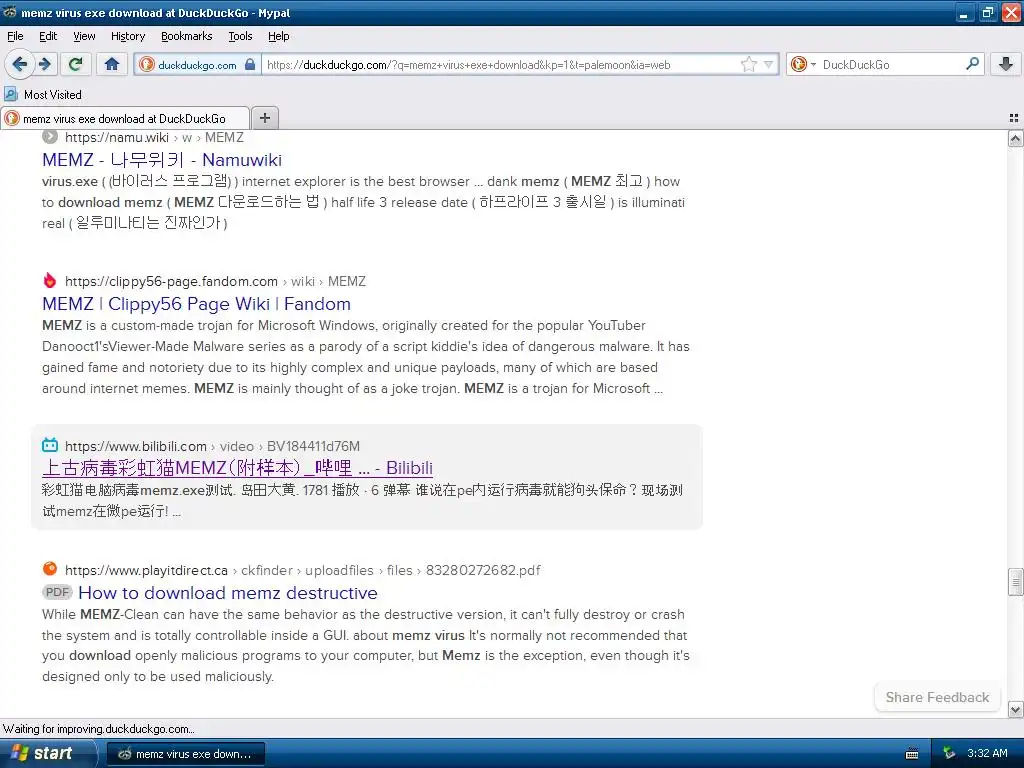Click the Mypal taskbar button

185,754
